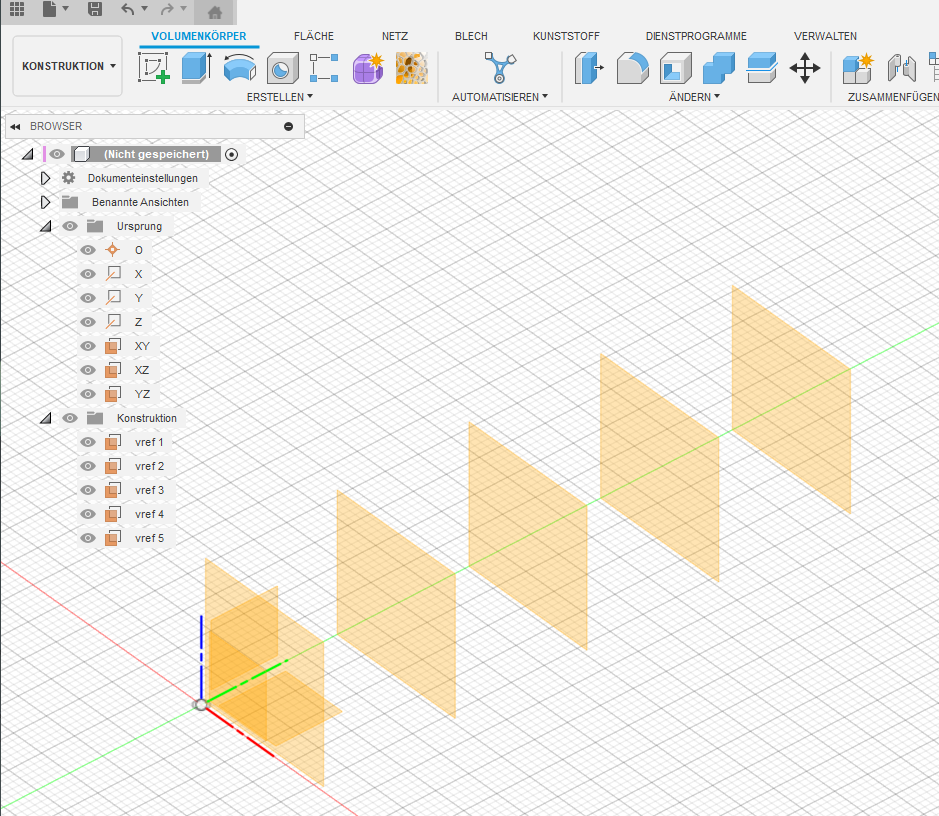The image size is (939, 816).
Task: Collapse the root component tree
Action: [28, 154]
